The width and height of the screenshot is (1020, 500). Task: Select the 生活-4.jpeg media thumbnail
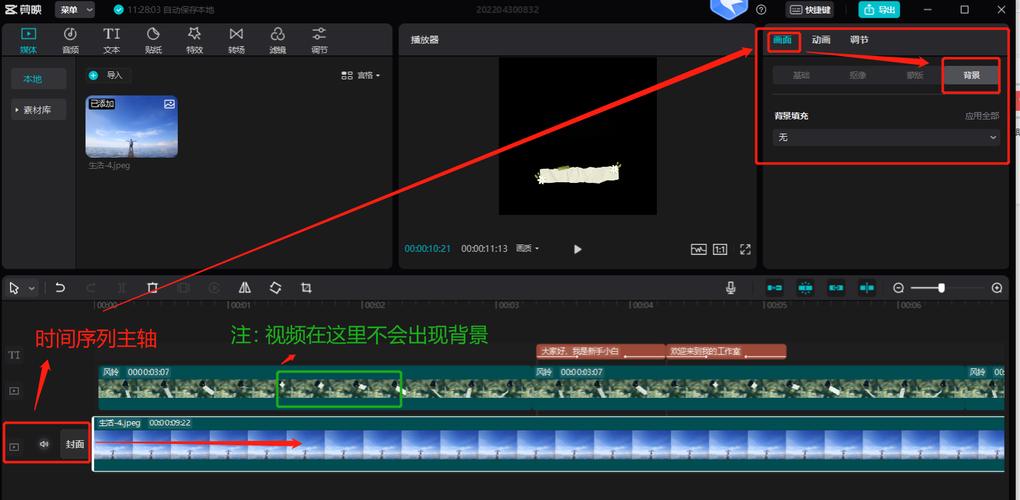tap(131, 127)
